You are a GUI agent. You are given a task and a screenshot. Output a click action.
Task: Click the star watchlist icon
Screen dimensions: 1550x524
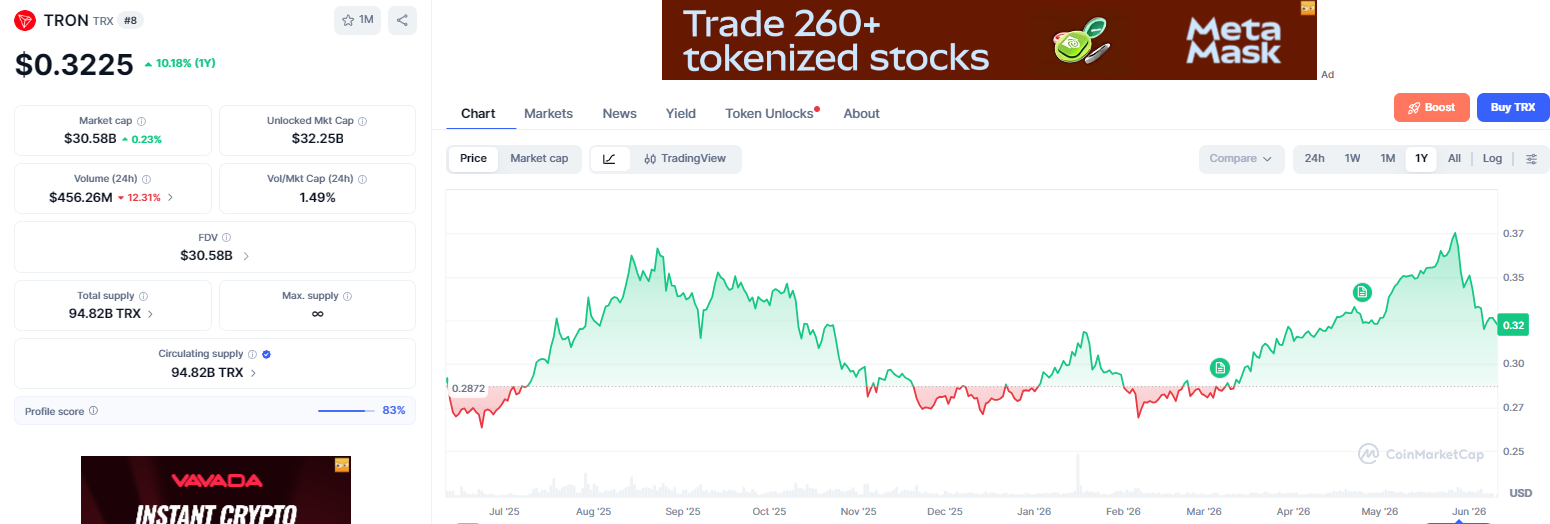pos(348,20)
